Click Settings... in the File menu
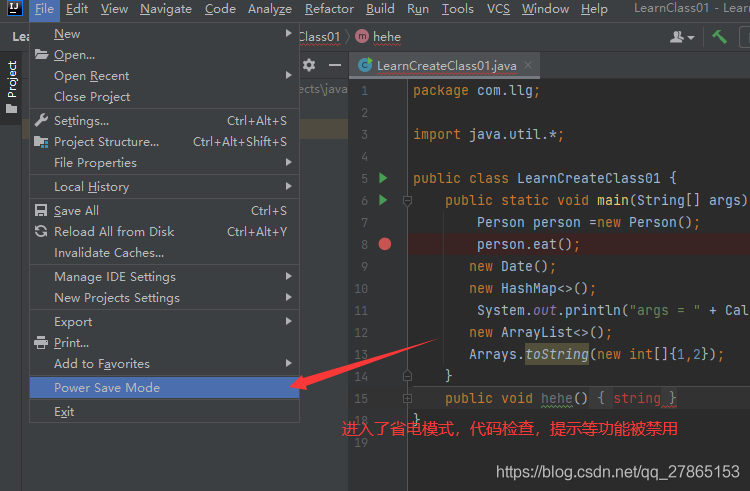 tap(81, 121)
